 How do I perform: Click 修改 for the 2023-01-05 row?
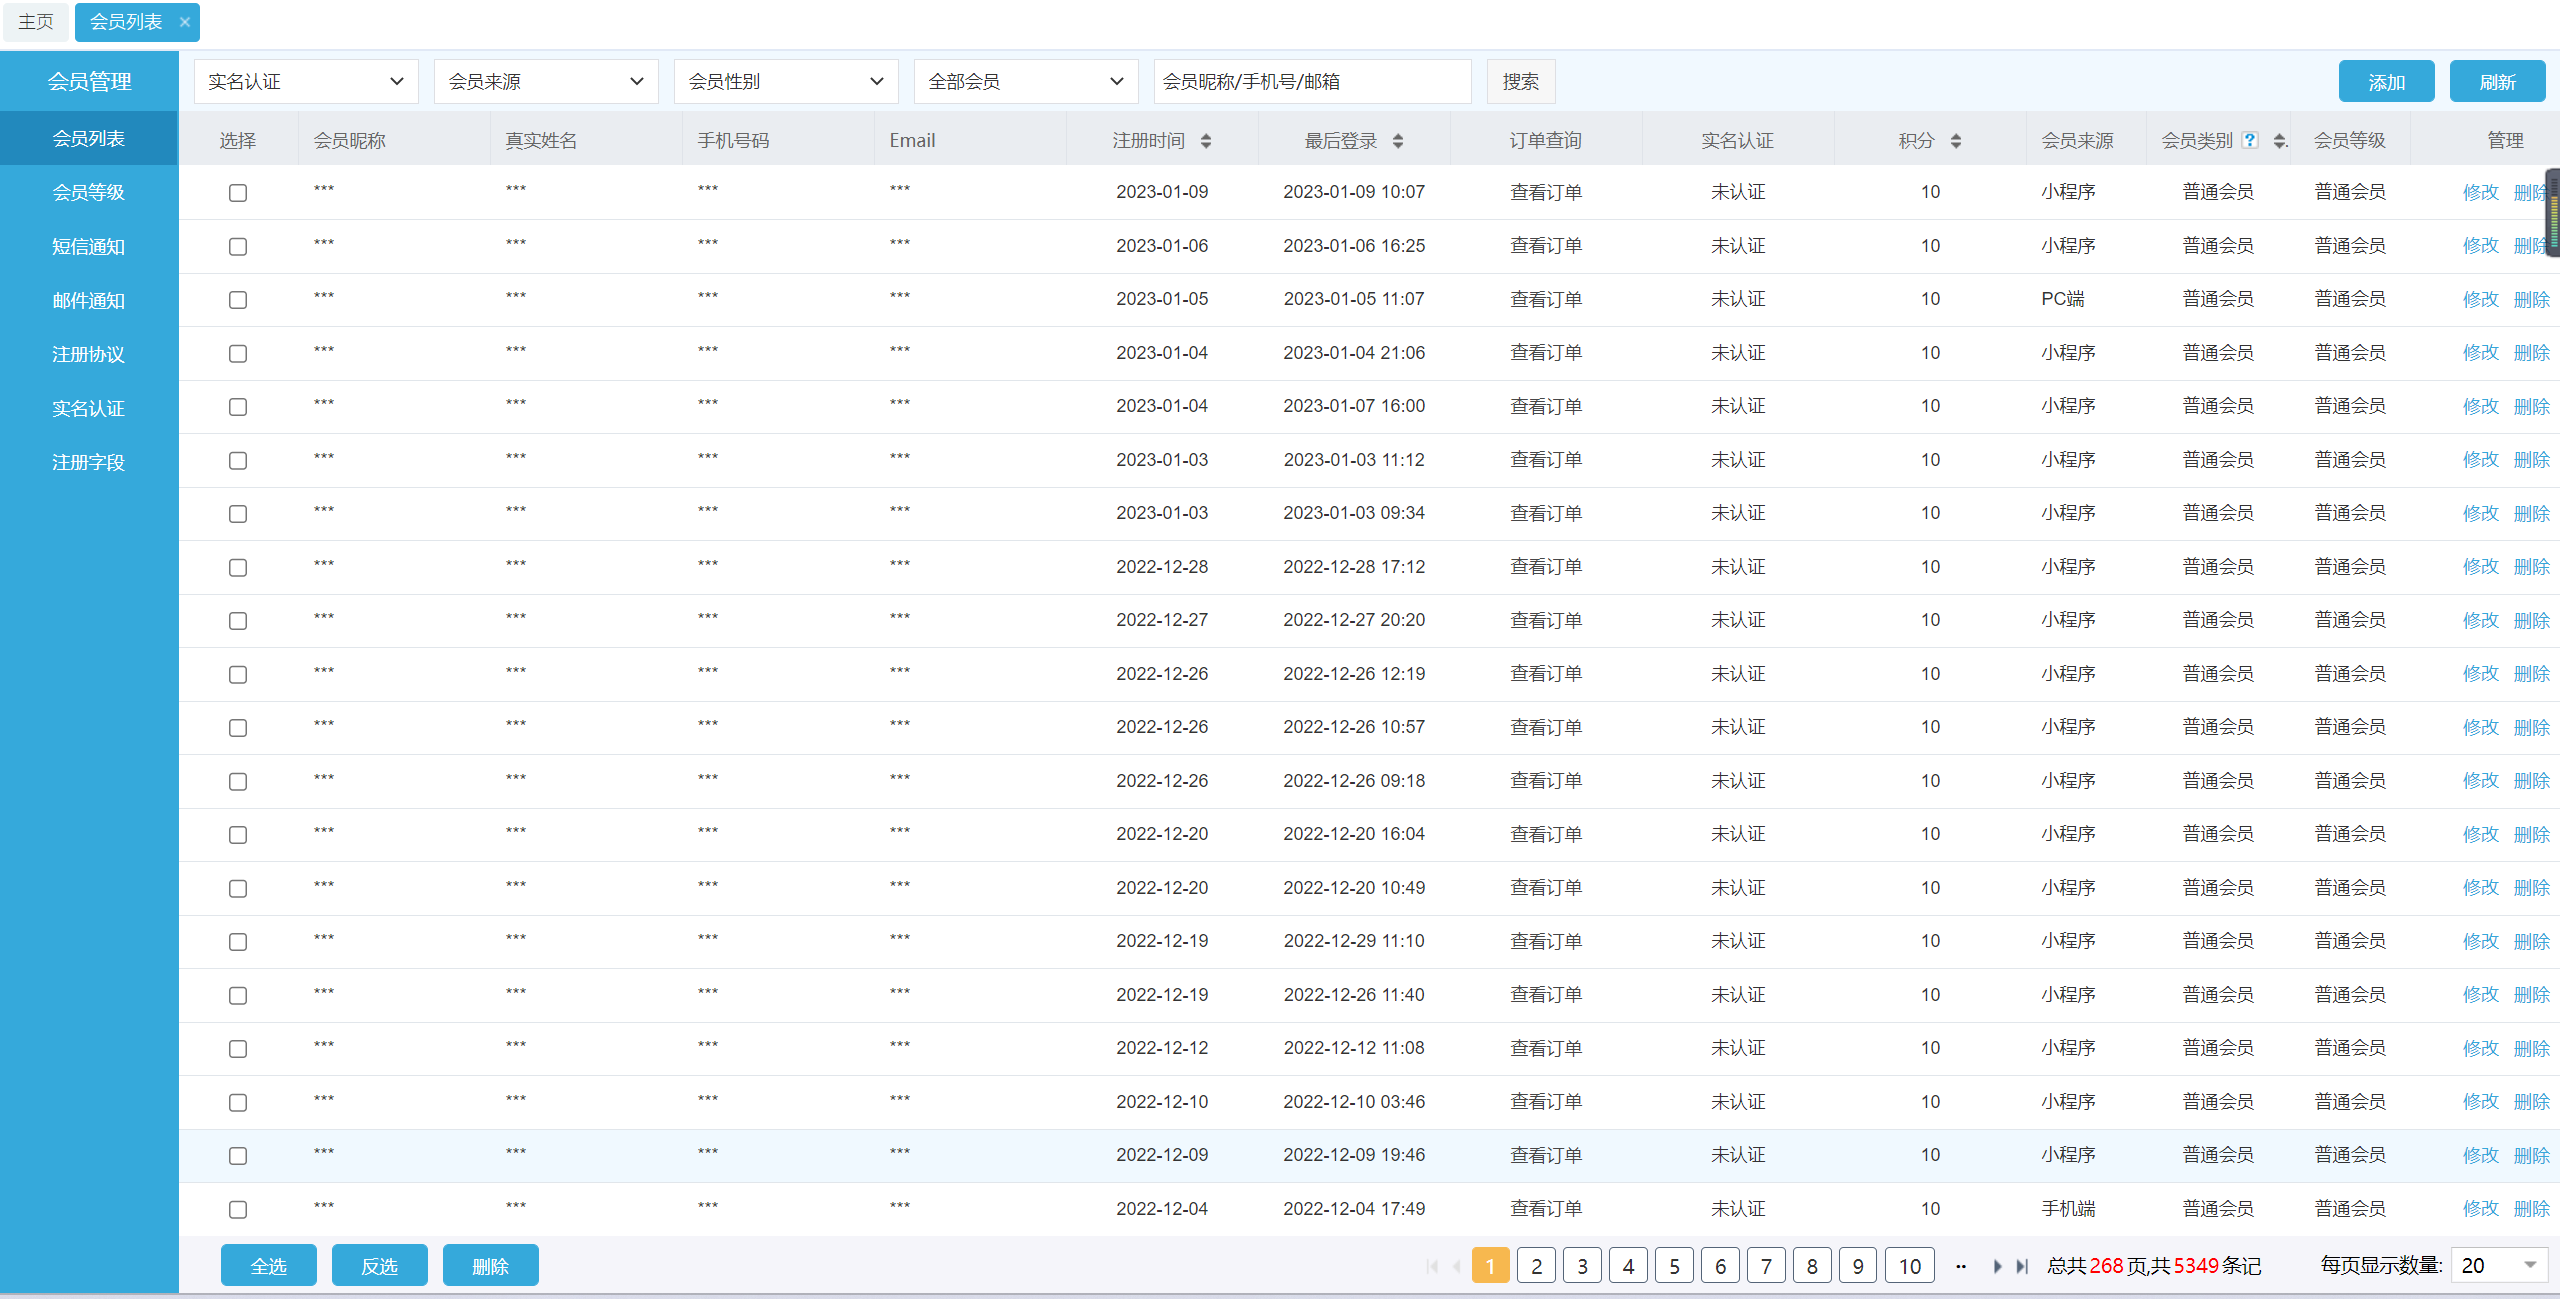coord(2481,299)
